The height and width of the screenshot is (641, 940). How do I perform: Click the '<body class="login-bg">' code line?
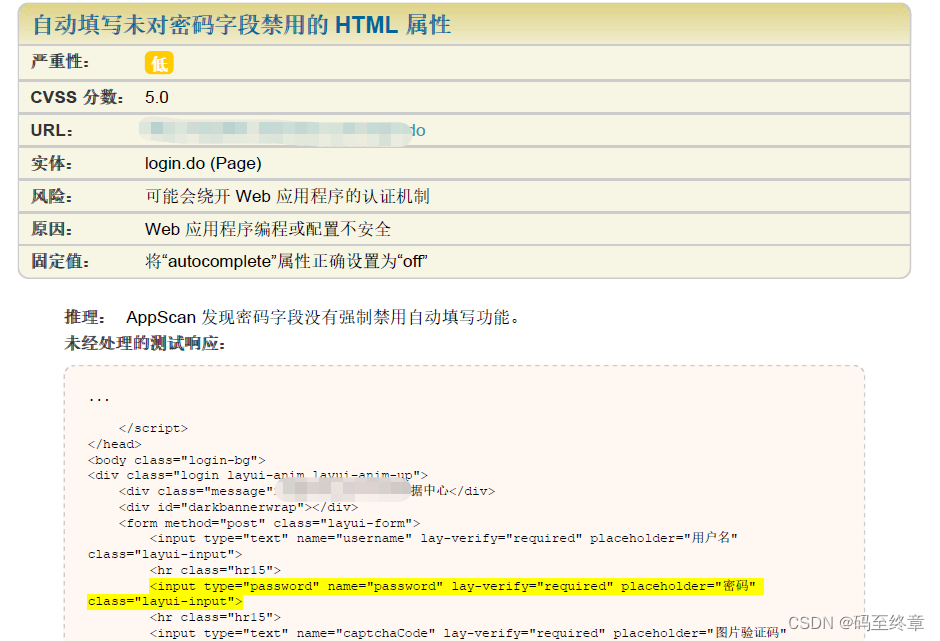click(177, 460)
